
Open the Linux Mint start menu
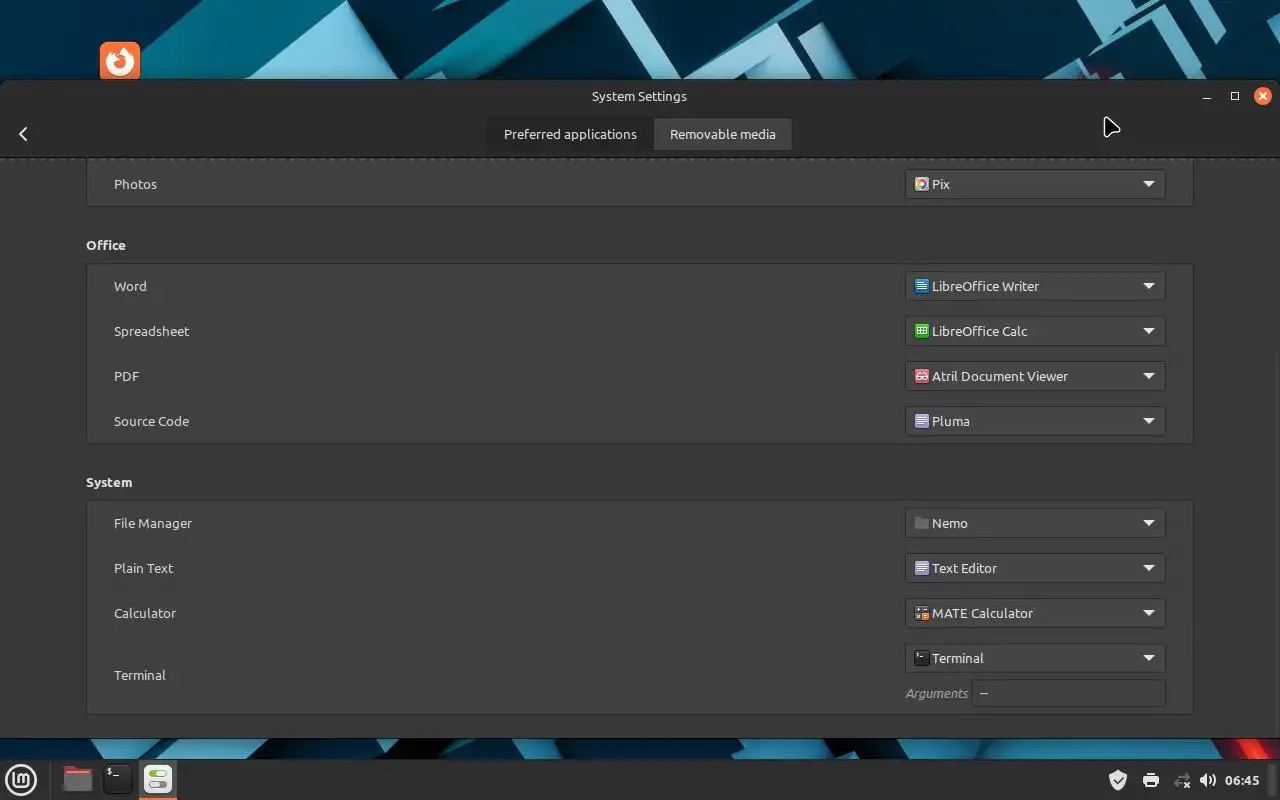21,779
